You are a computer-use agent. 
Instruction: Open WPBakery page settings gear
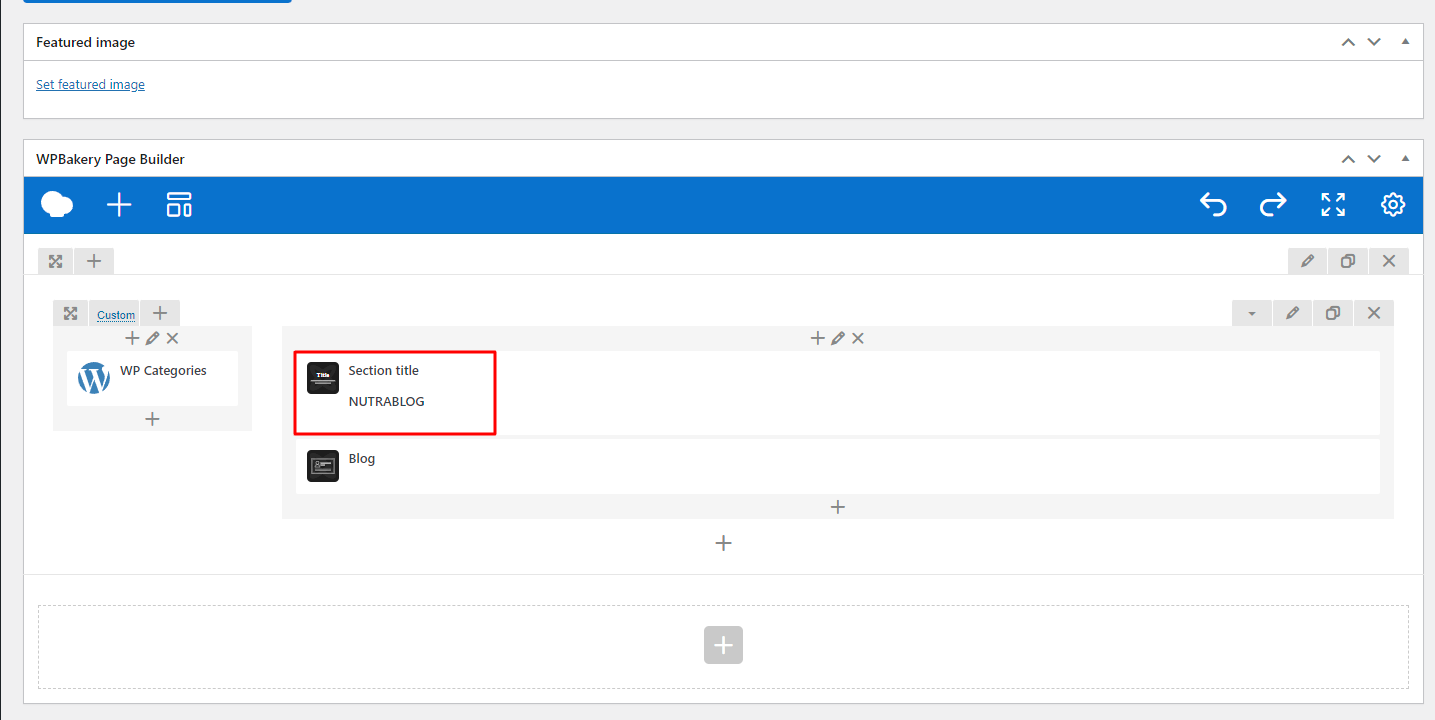1393,205
